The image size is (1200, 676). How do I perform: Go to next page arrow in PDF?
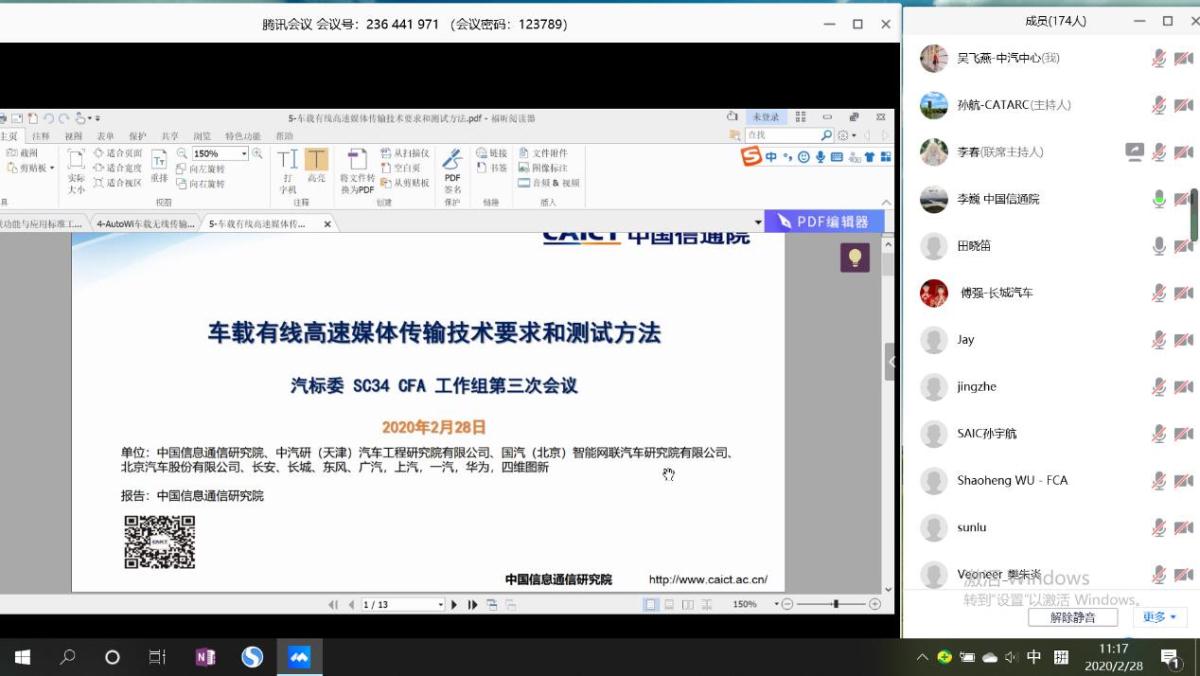(x=454, y=604)
